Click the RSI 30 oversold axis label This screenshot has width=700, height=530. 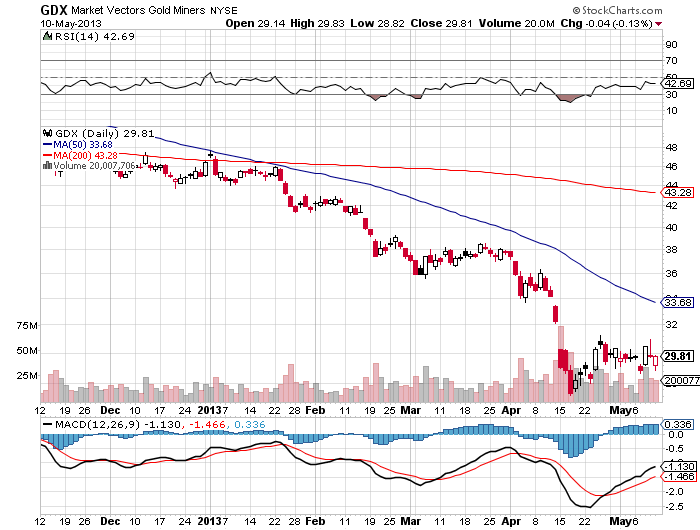[x=671, y=94]
